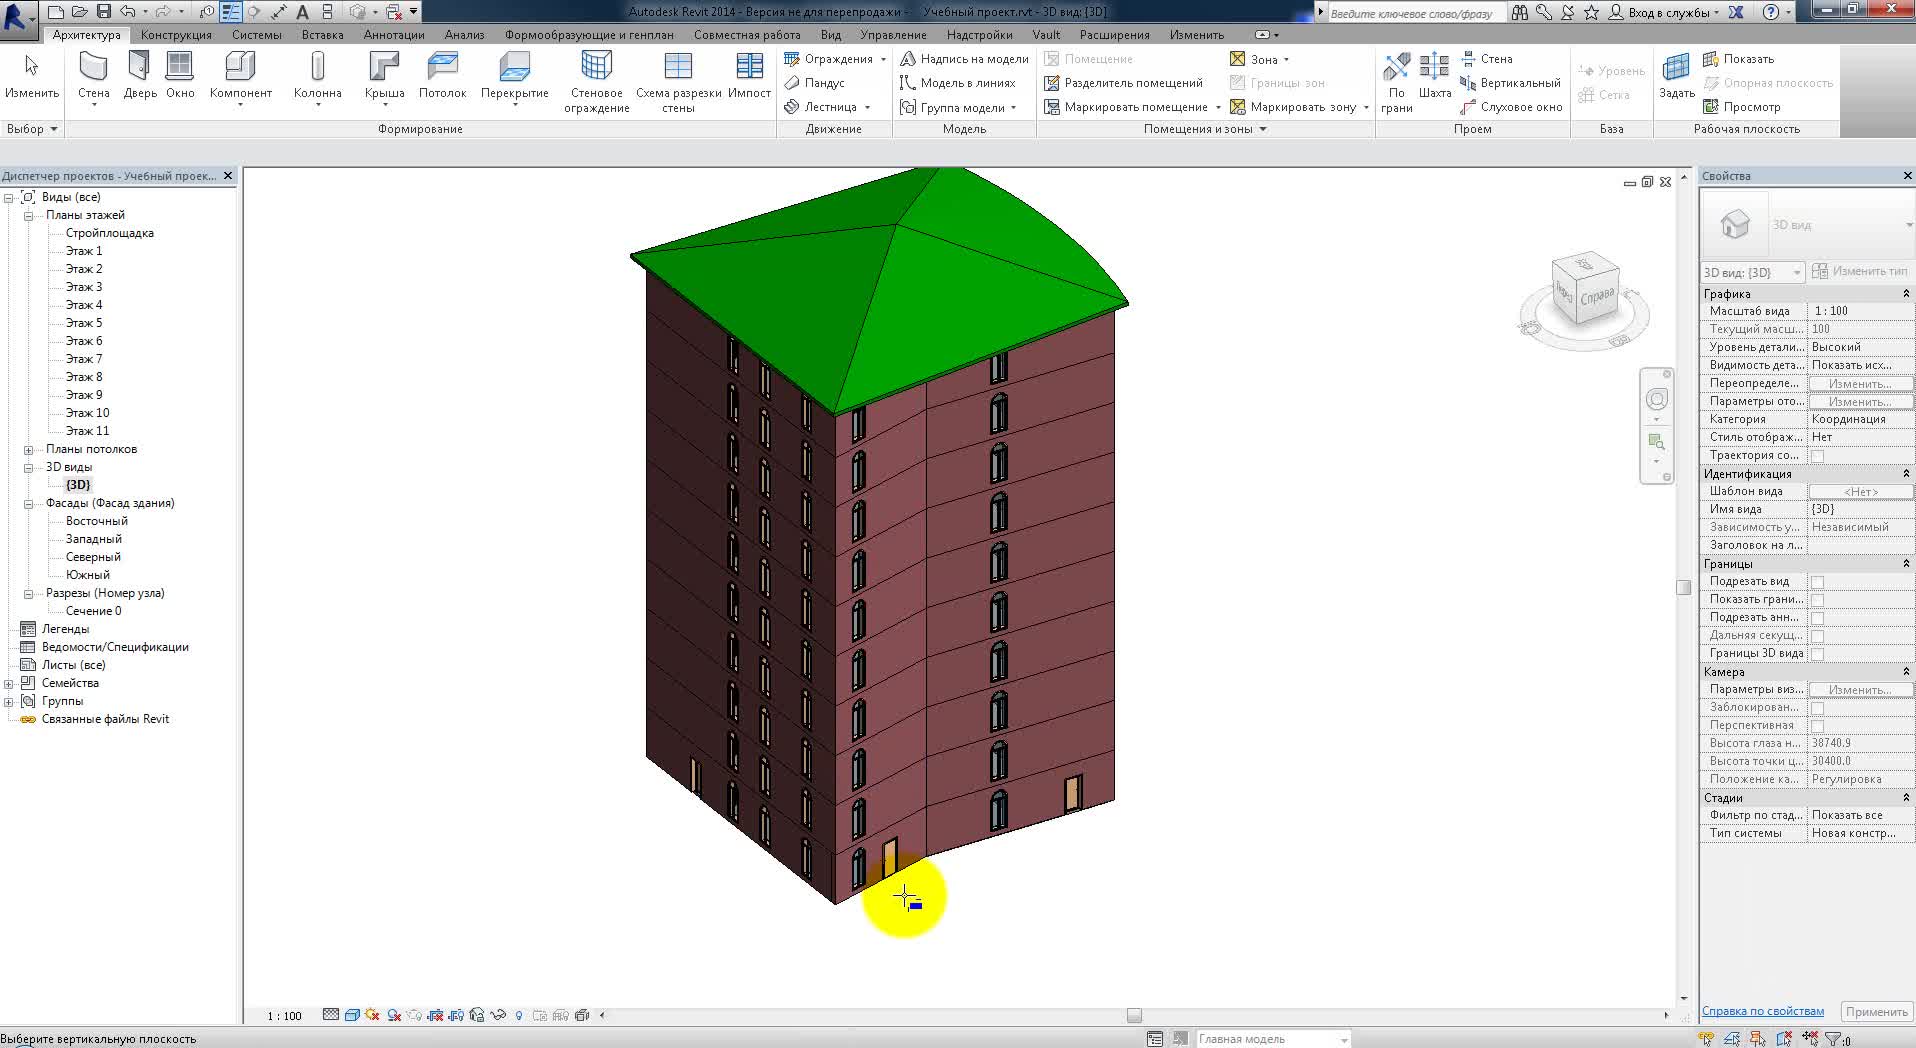This screenshot has height=1048, width=1916.
Task: Expand the Планы потолков tree node
Action: coord(28,449)
